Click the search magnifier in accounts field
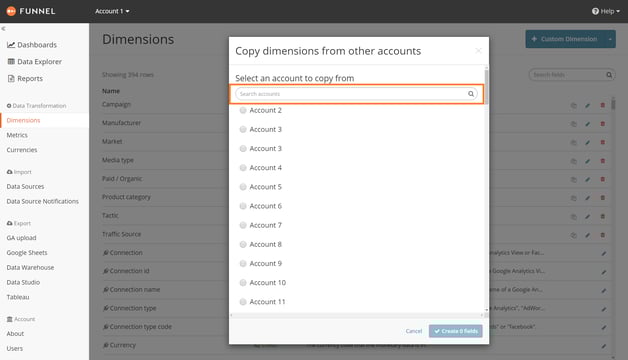The image size is (628, 360). pos(471,94)
